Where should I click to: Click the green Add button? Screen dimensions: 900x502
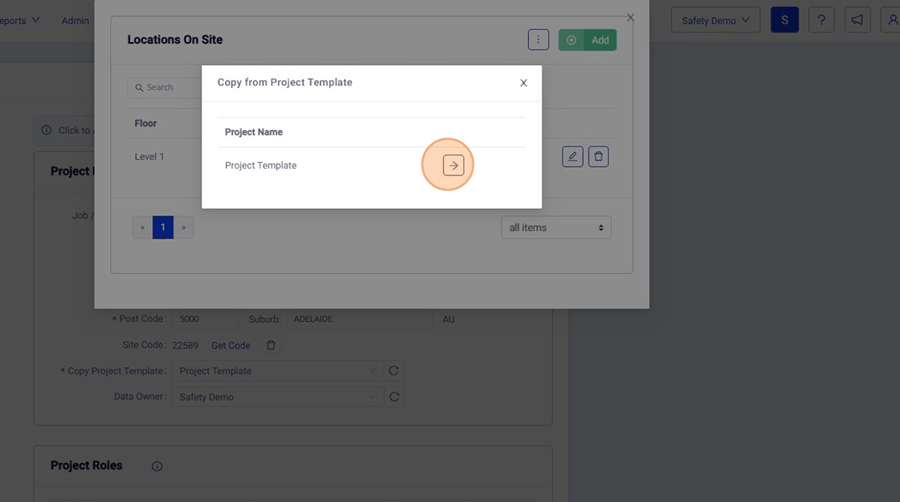click(x=588, y=40)
